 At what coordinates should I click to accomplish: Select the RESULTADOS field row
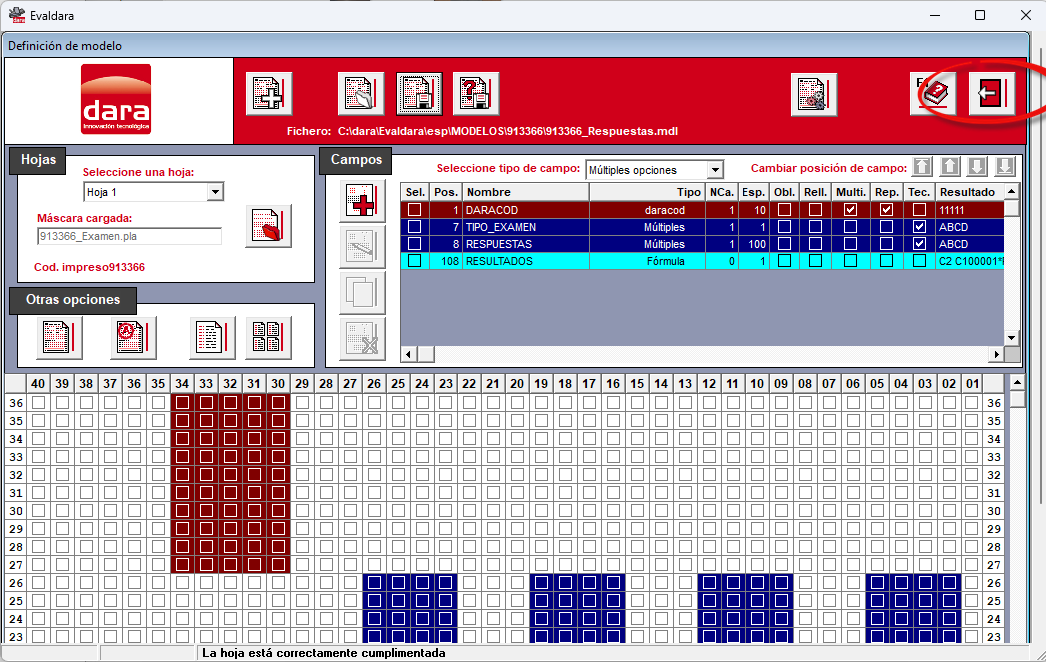(x=702, y=262)
